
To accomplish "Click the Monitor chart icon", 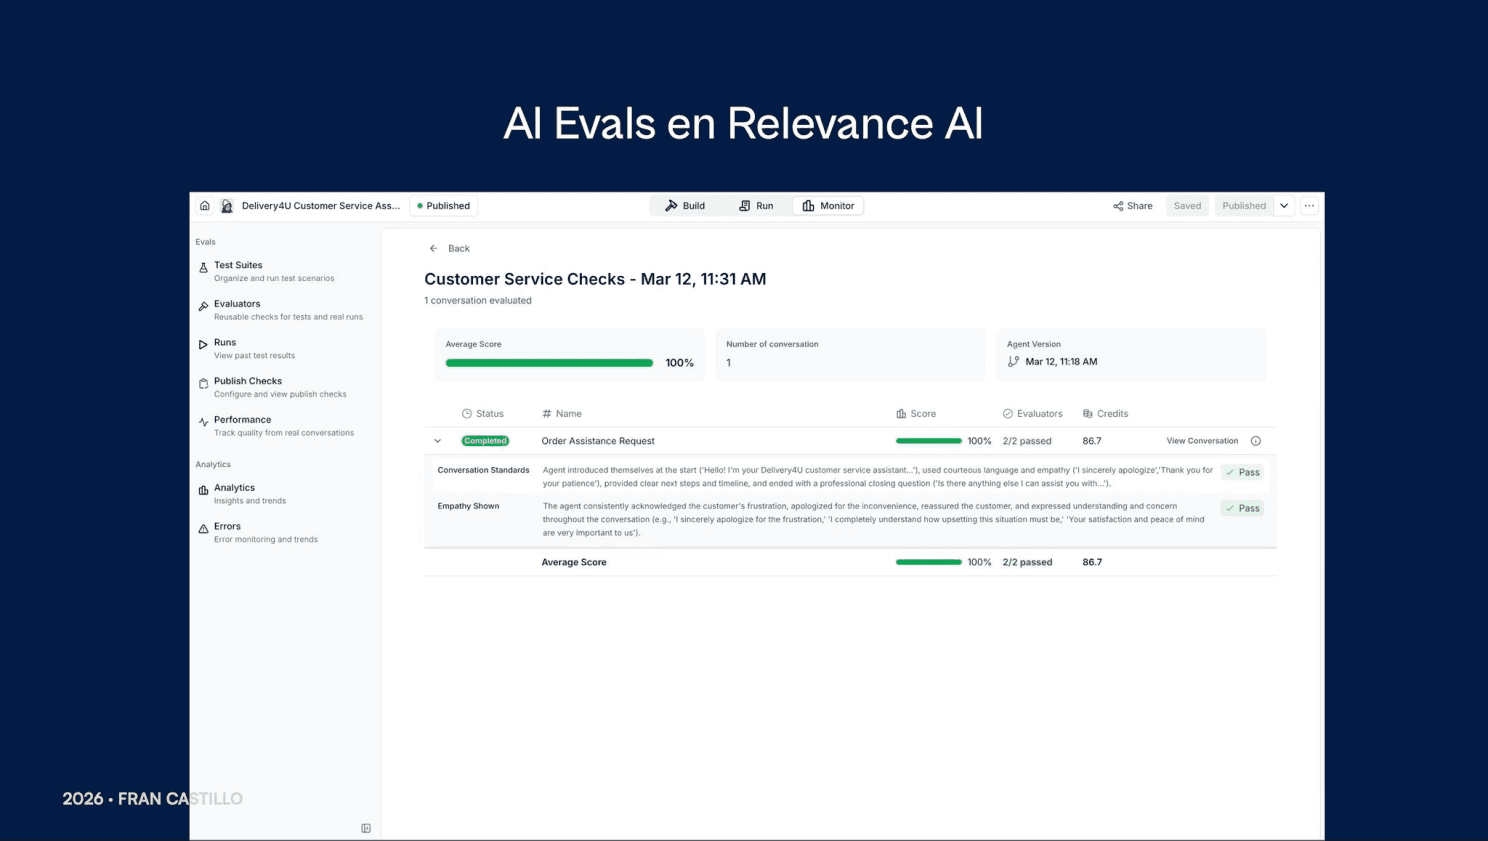I will (x=808, y=206).
